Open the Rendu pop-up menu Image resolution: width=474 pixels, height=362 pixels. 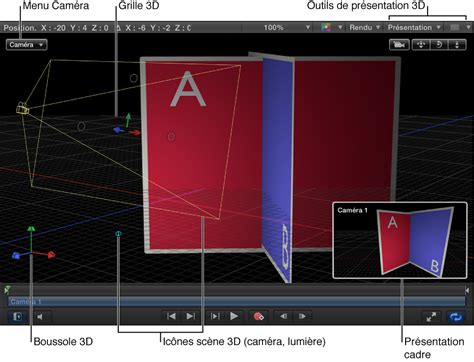tap(364, 28)
